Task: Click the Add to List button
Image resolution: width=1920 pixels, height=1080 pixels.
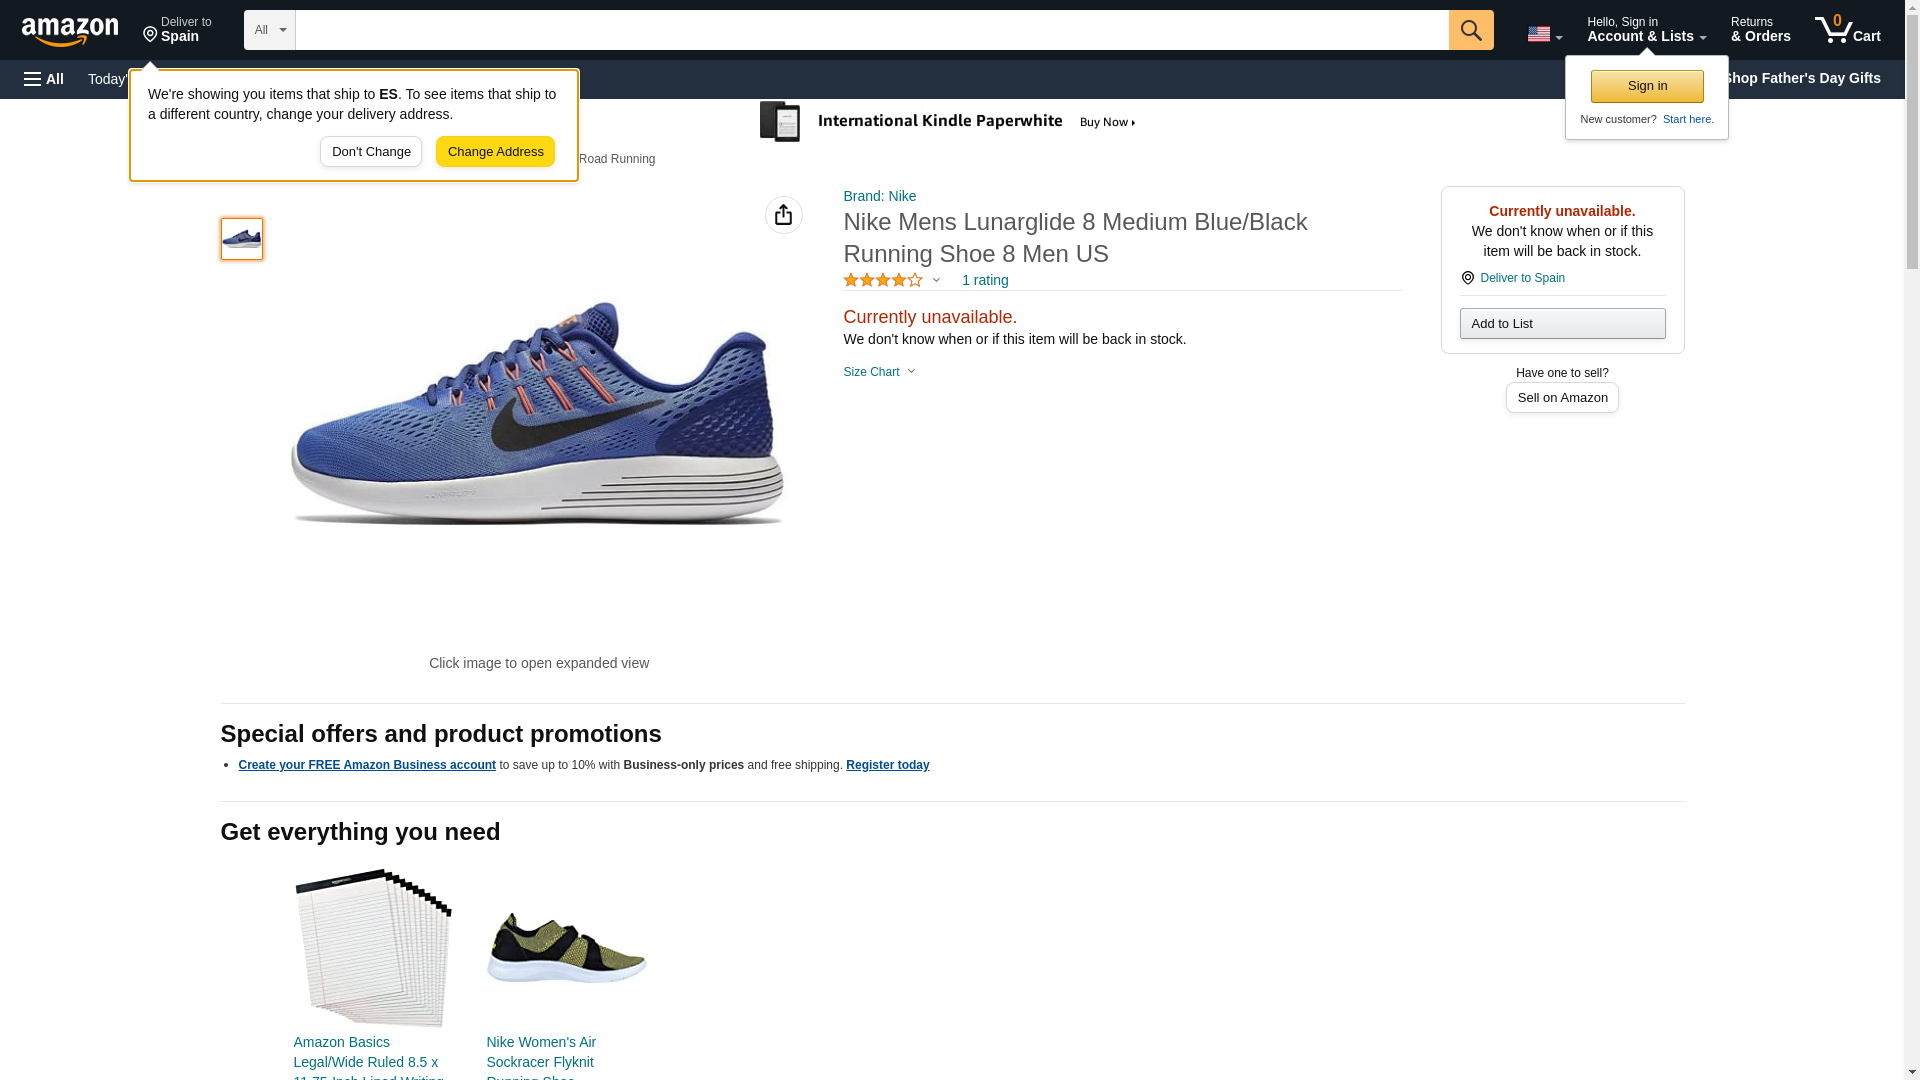Action: point(1561,324)
